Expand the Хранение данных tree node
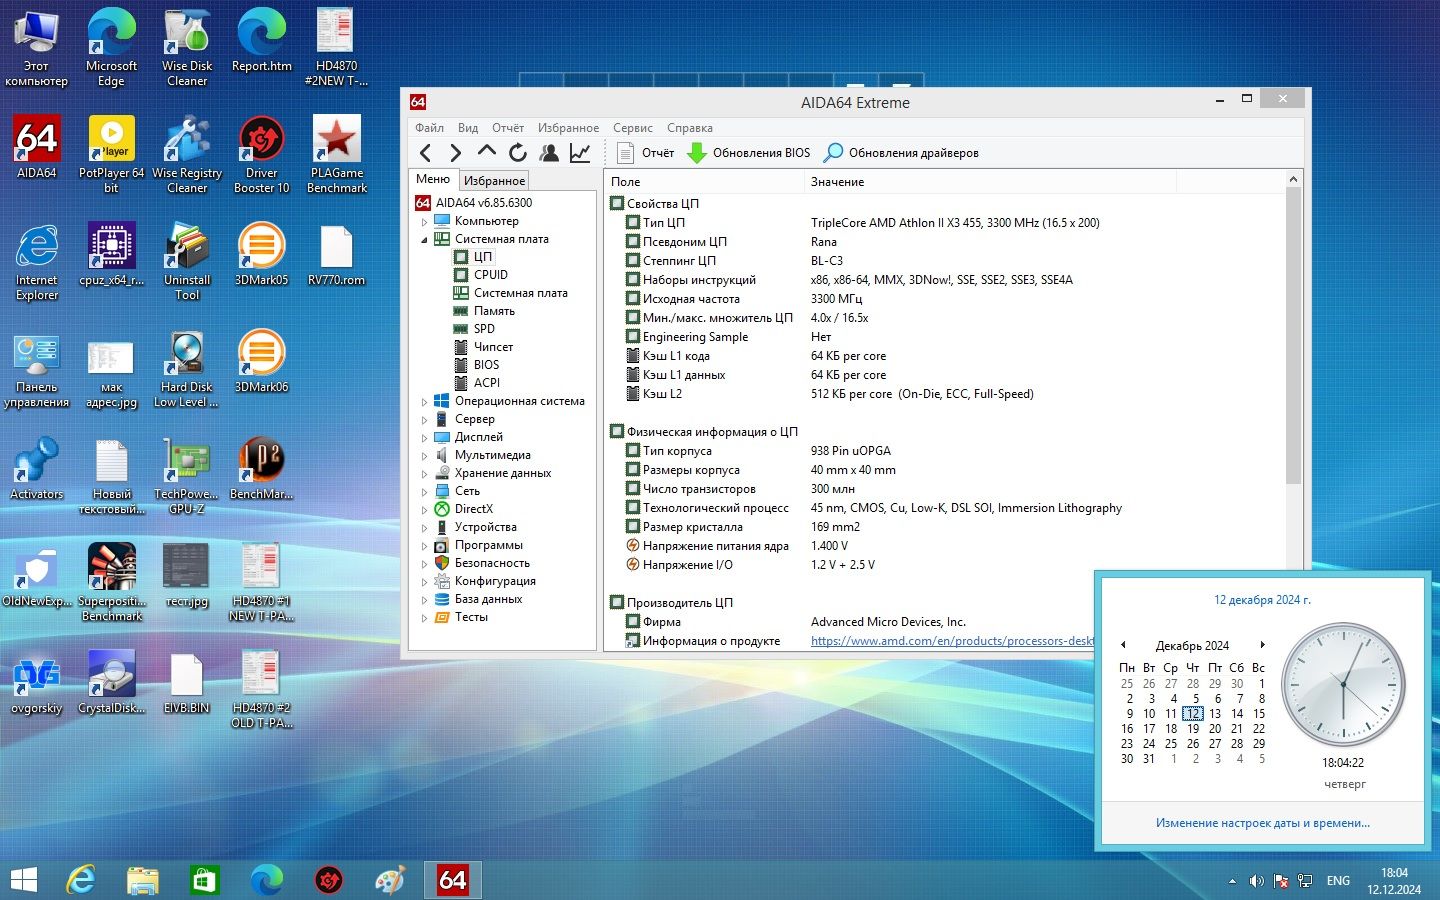This screenshot has width=1440, height=900. point(424,474)
